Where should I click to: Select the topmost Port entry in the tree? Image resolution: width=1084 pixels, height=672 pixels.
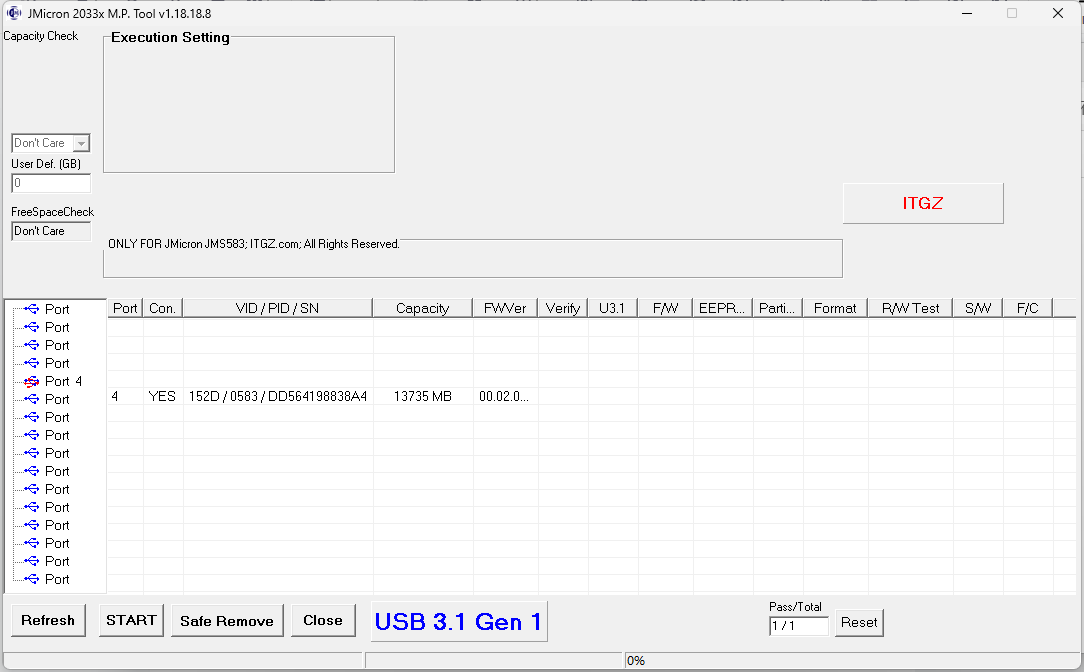tap(57, 310)
